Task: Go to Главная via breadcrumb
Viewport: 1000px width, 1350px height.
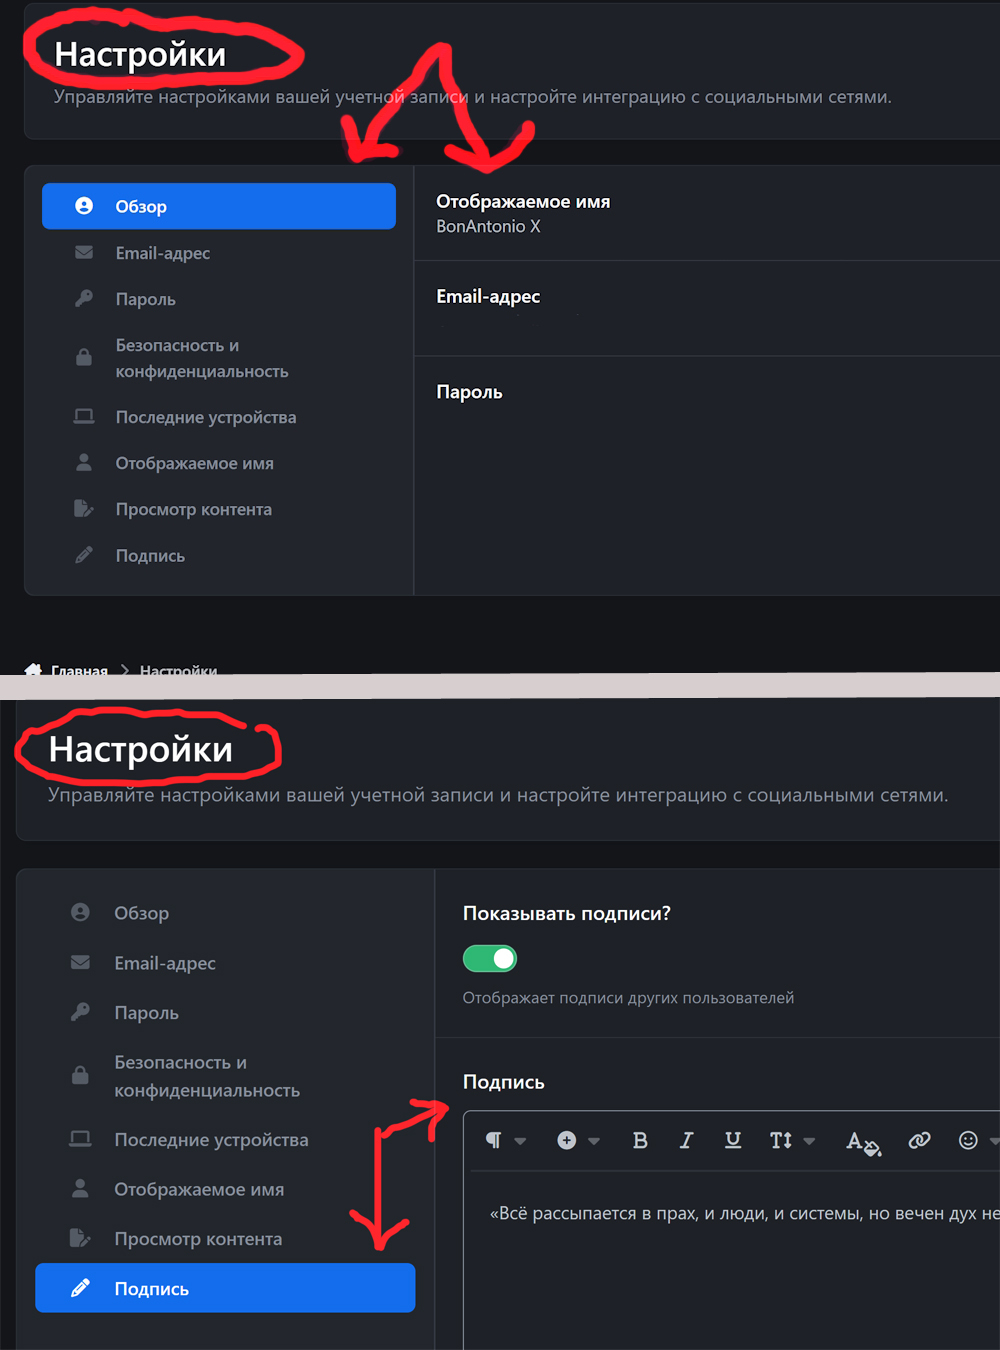Action: point(79,670)
